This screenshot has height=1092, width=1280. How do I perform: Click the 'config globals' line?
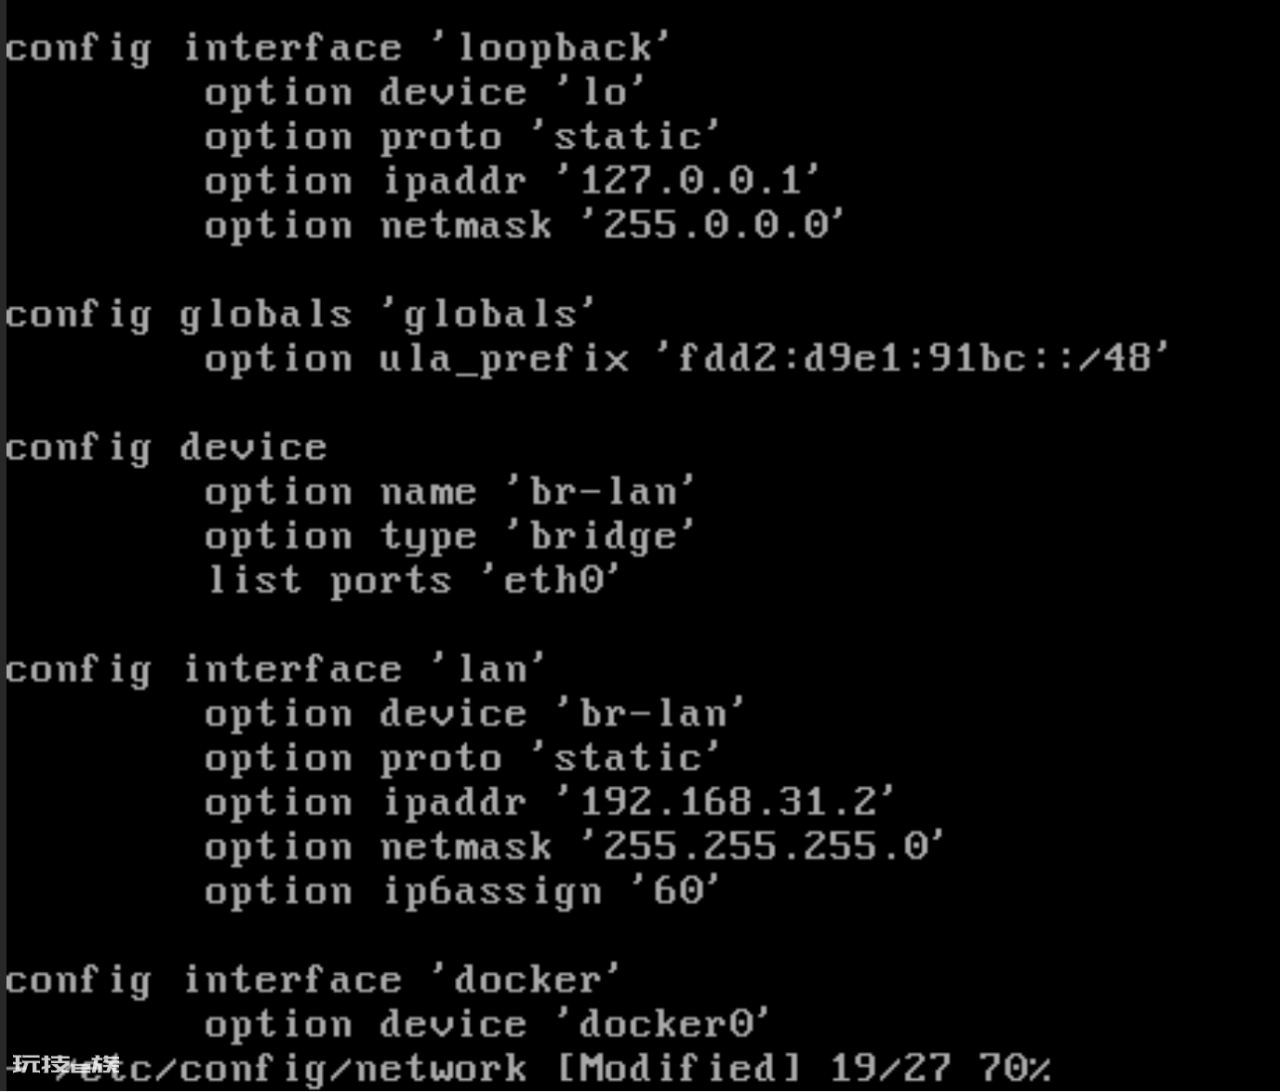(300, 316)
